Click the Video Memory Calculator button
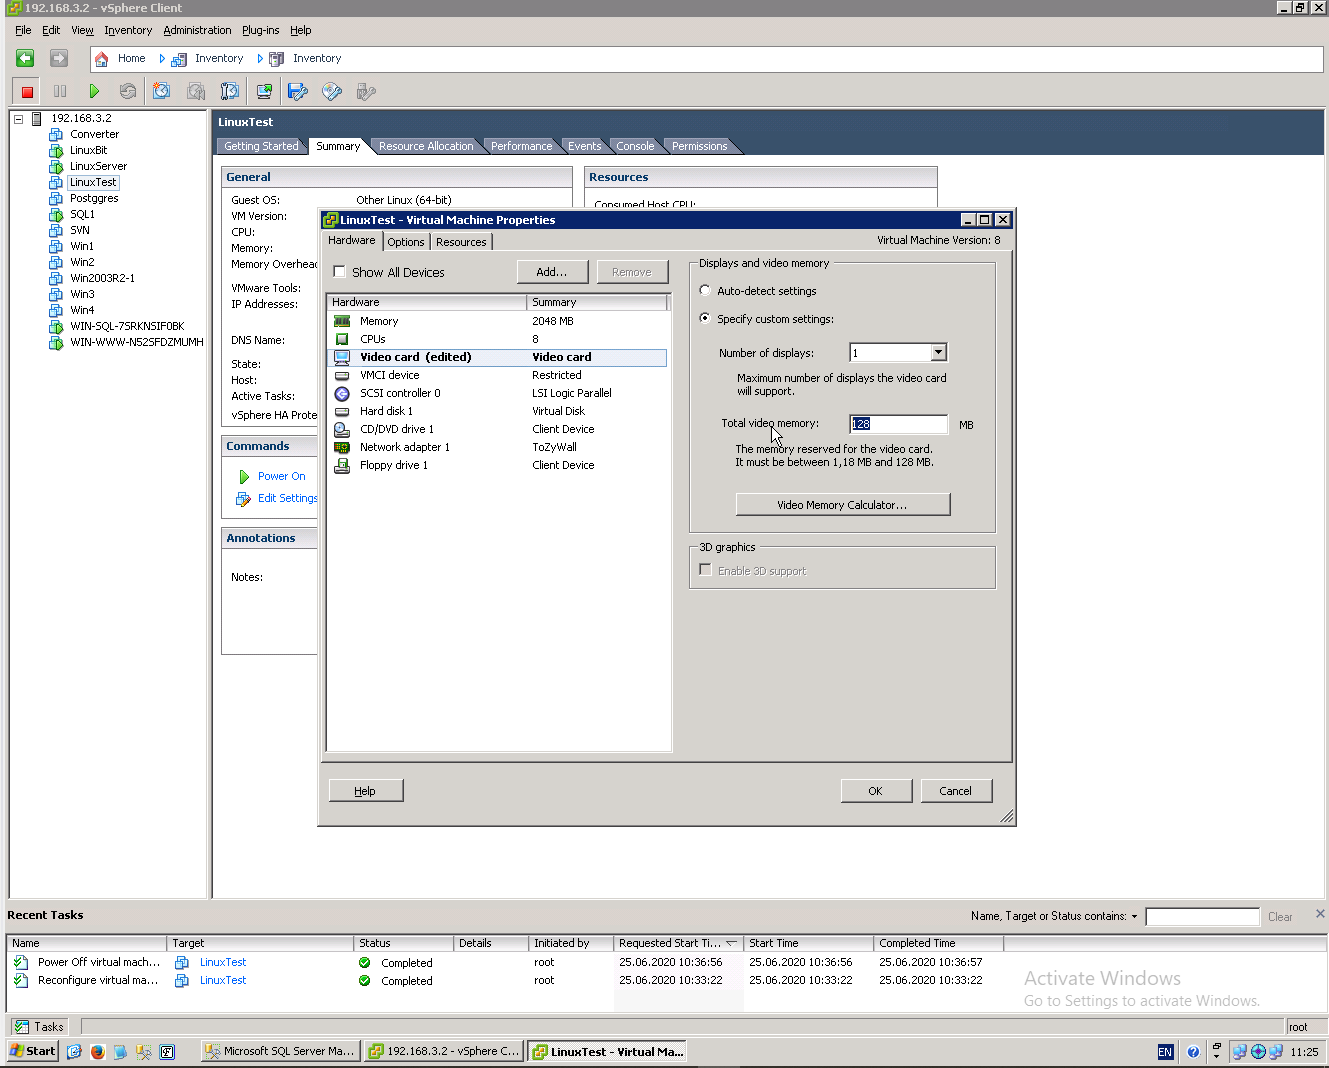 (x=842, y=505)
